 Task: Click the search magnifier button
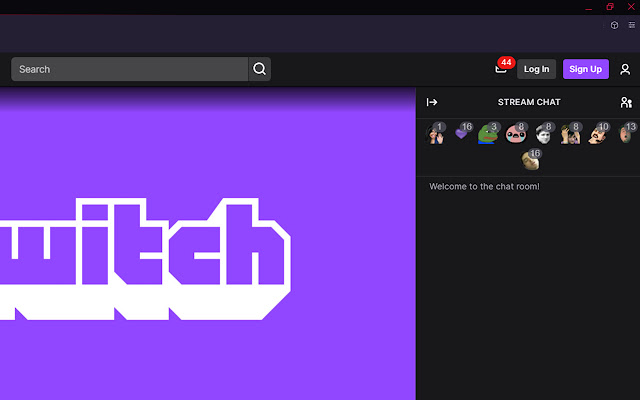pos(260,69)
